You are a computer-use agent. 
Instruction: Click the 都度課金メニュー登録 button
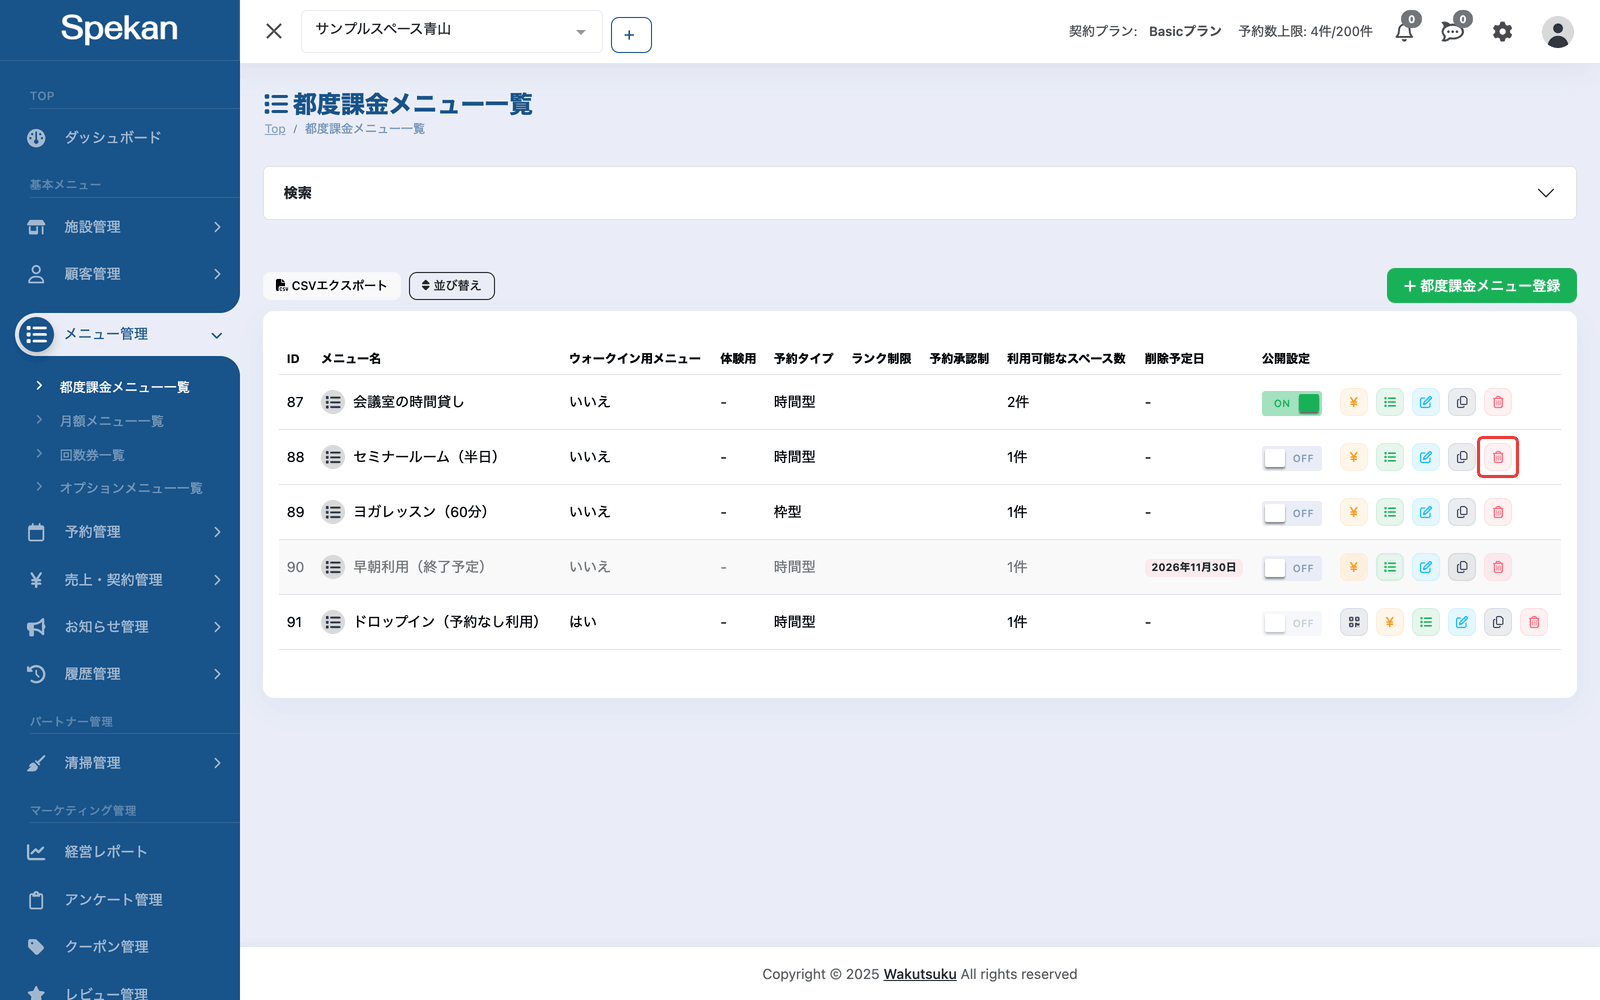1482,286
